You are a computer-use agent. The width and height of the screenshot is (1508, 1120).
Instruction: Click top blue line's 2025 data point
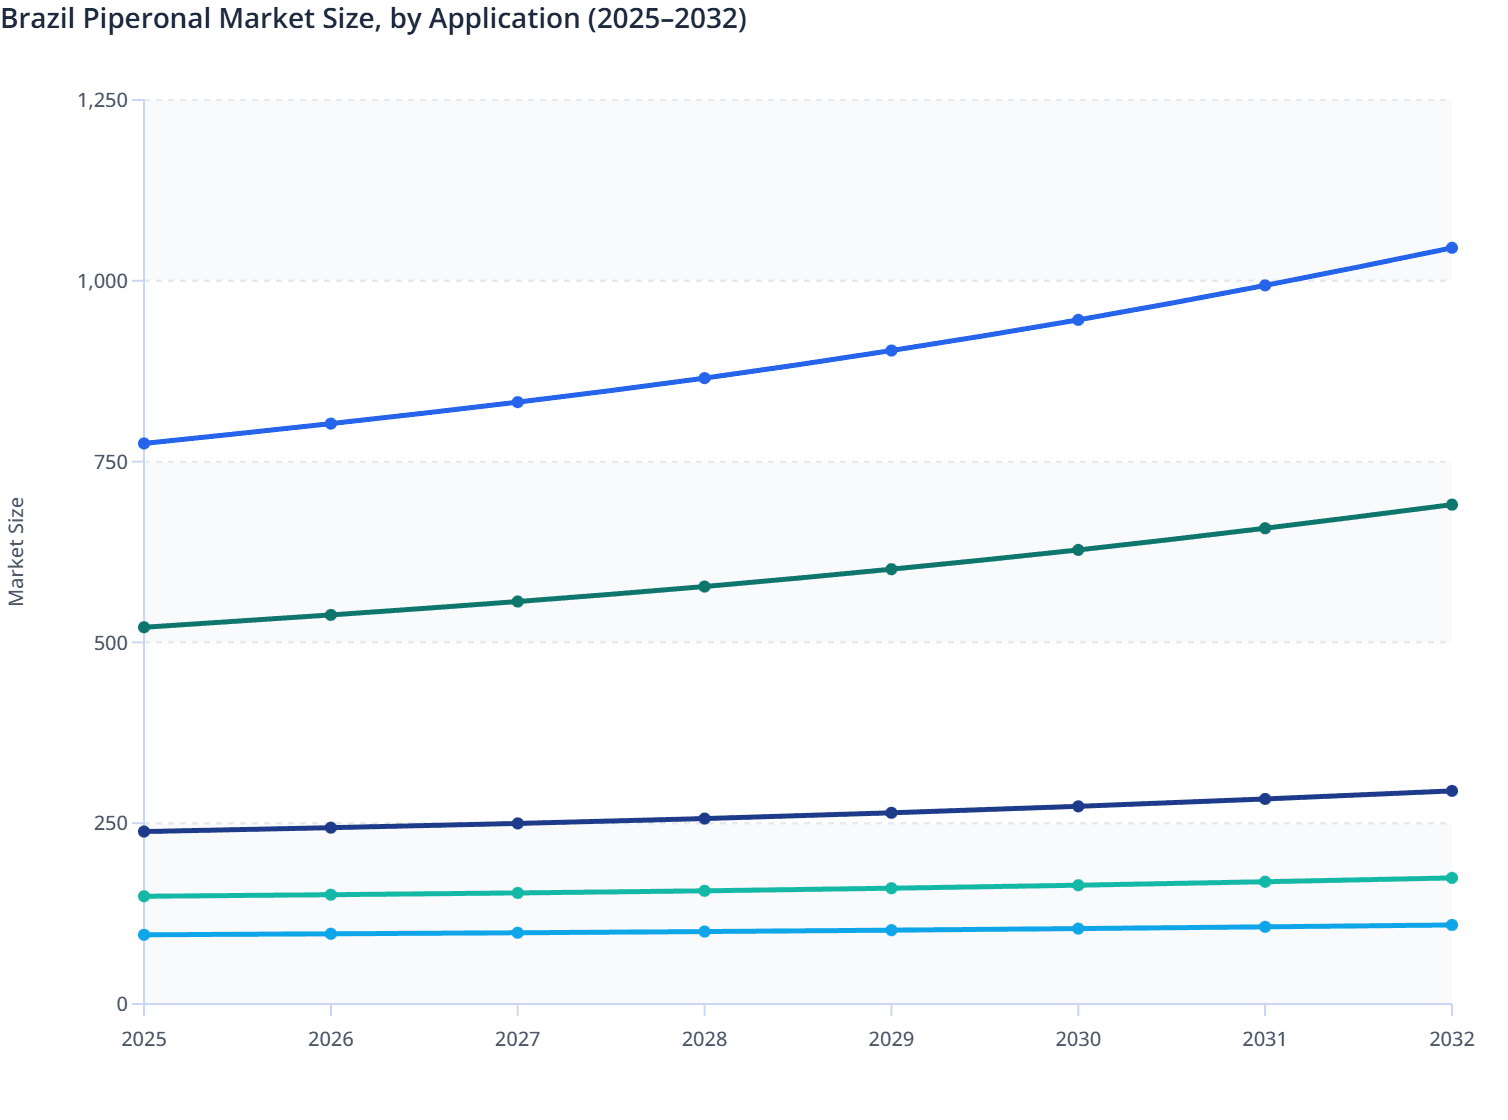144,443
